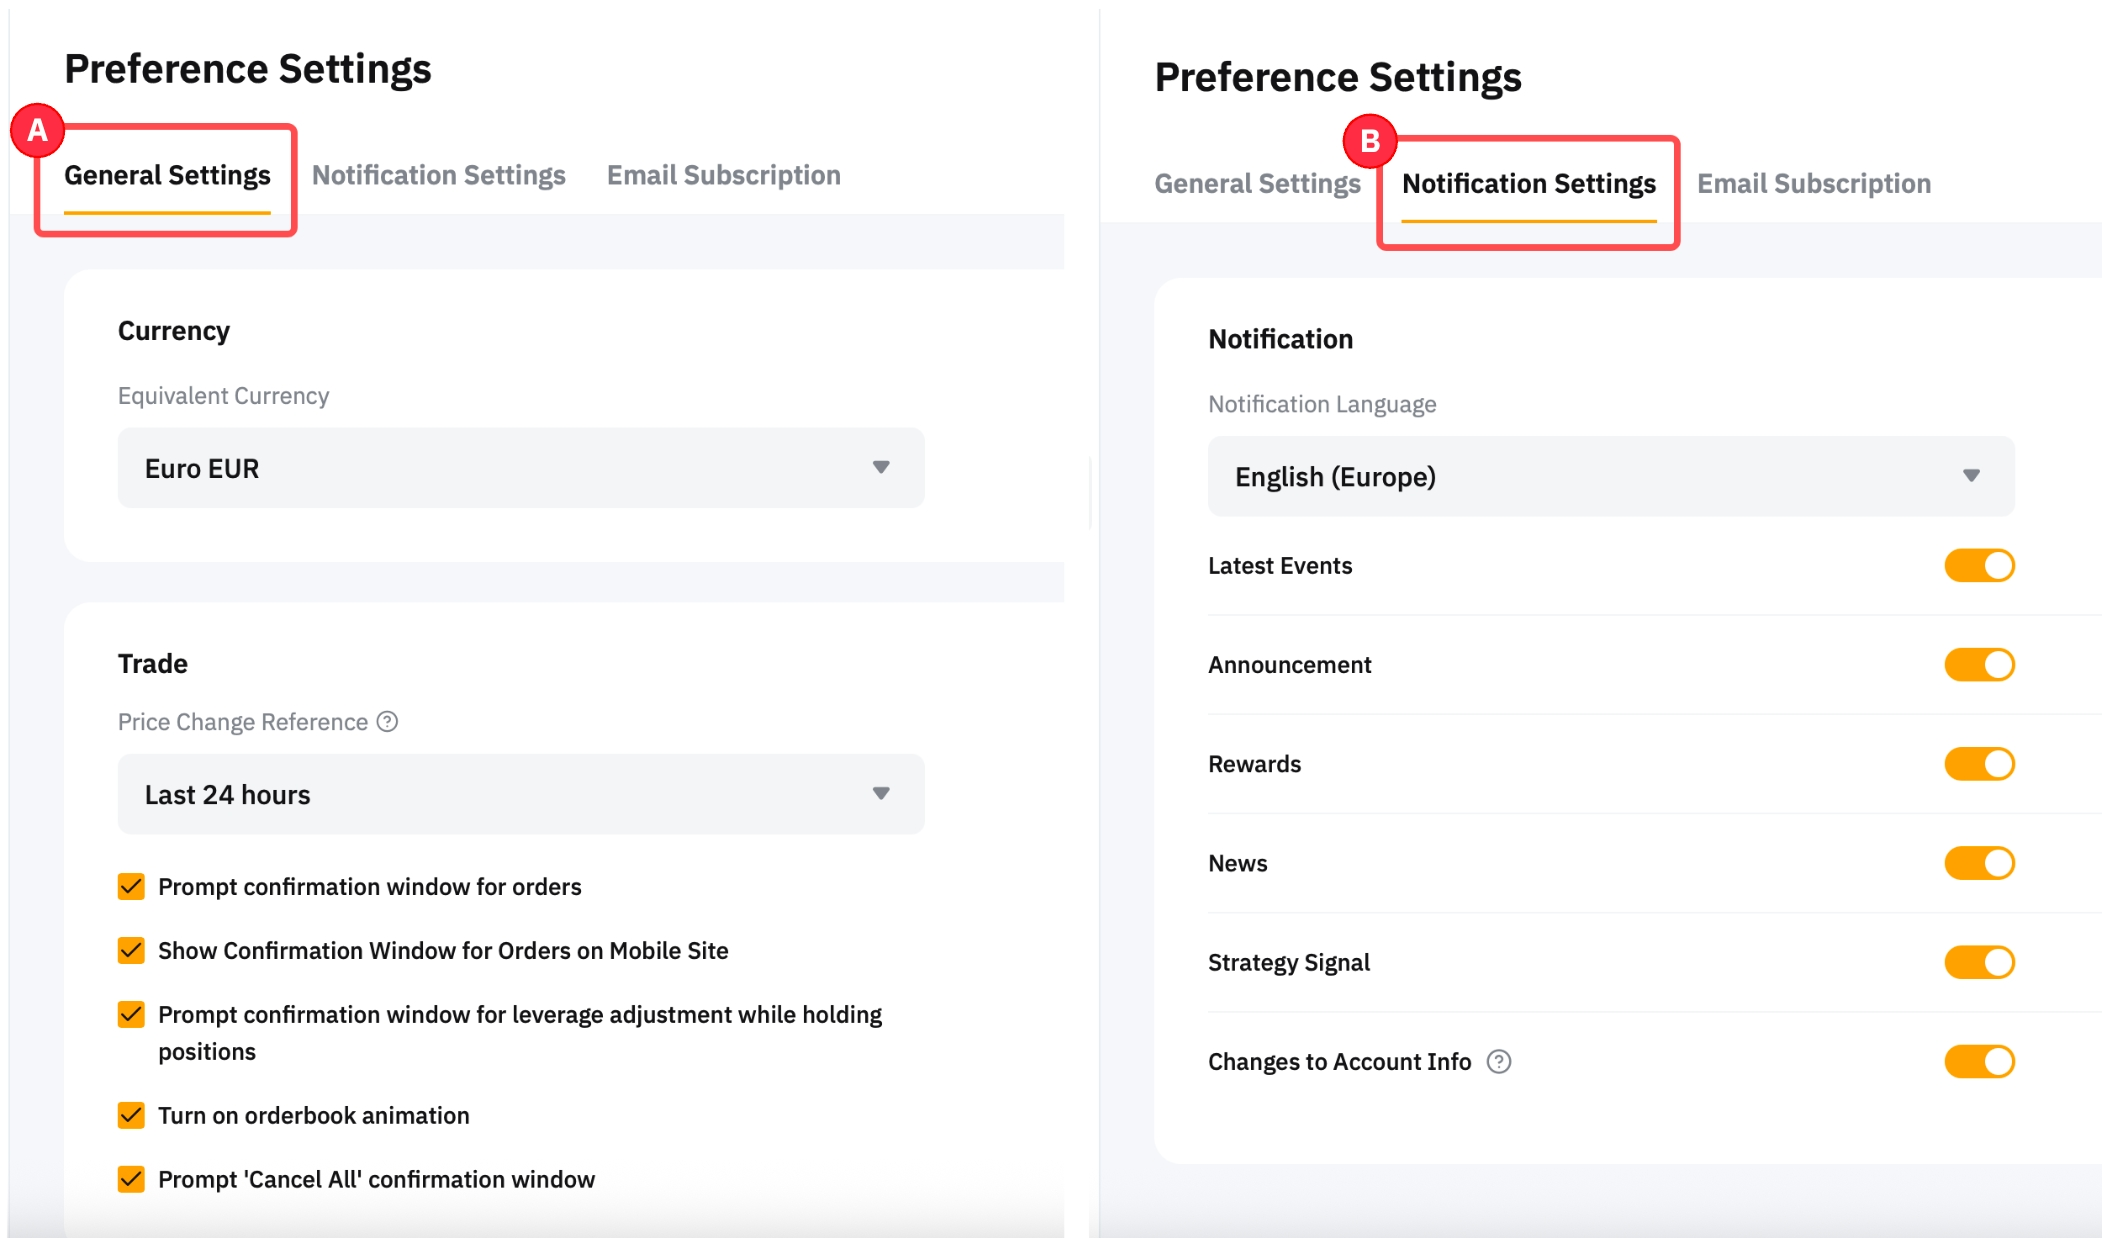Select General Settings tab in right panel
Image resolution: width=2102 pixels, height=1238 pixels.
1257,184
